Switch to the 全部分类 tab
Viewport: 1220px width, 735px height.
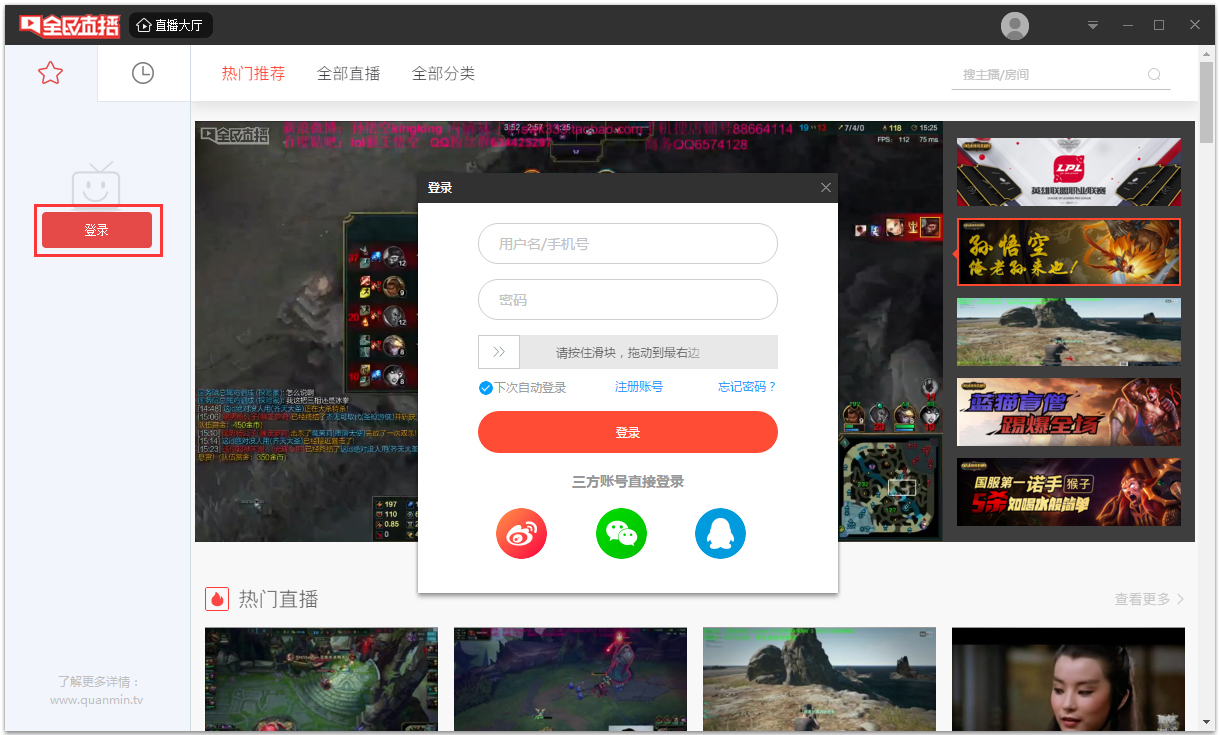click(x=443, y=73)
